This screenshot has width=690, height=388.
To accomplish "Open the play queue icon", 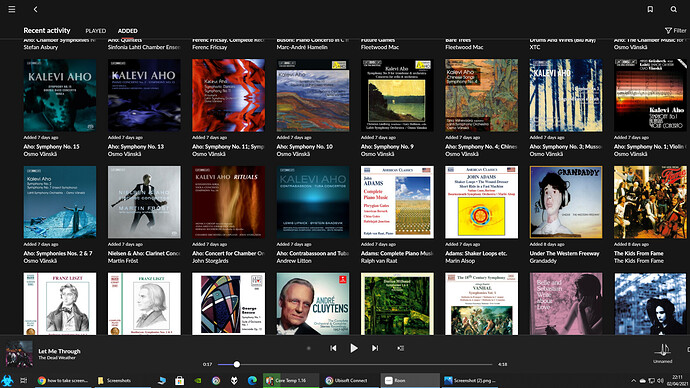I will 400,348.
